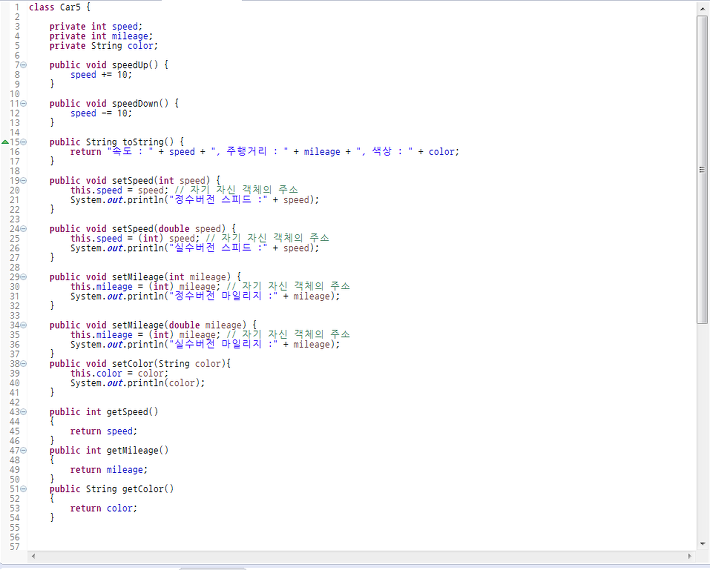This screenshot has height=570, width=710.
Task: Collapse the toString() method fold on line 15
Action: pyautogui.click(x=24, y=142)
